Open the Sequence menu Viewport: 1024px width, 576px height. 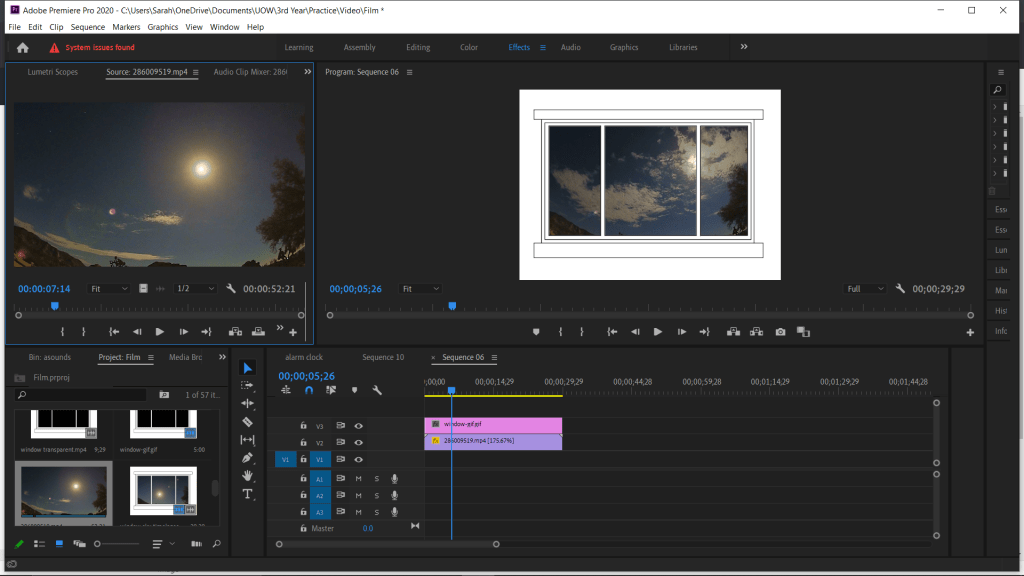click(x=88, y=27)
